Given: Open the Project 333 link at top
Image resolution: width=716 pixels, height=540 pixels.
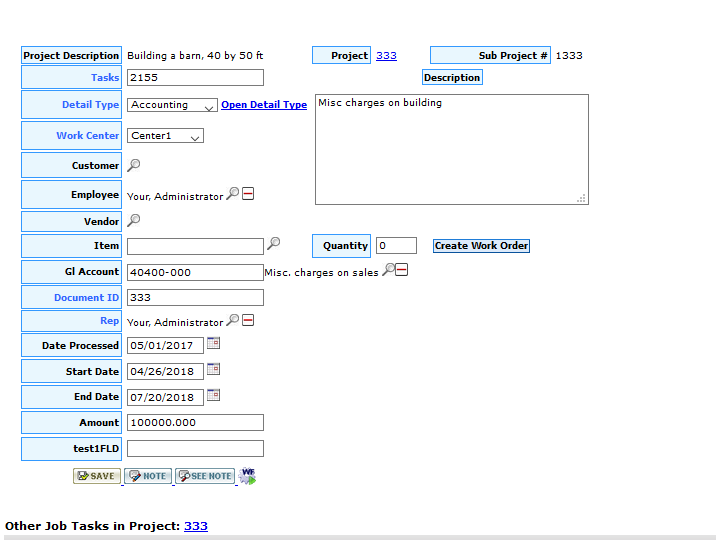Looking at the screenshot, I should (386, 56).
